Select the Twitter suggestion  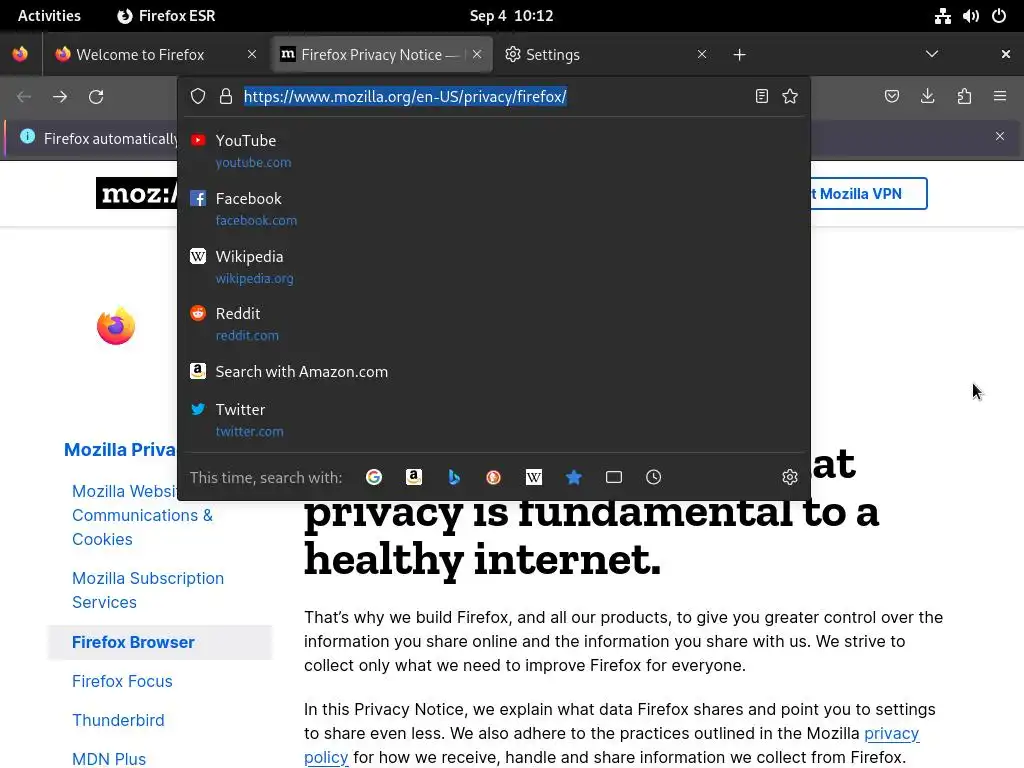click(494, 419)
